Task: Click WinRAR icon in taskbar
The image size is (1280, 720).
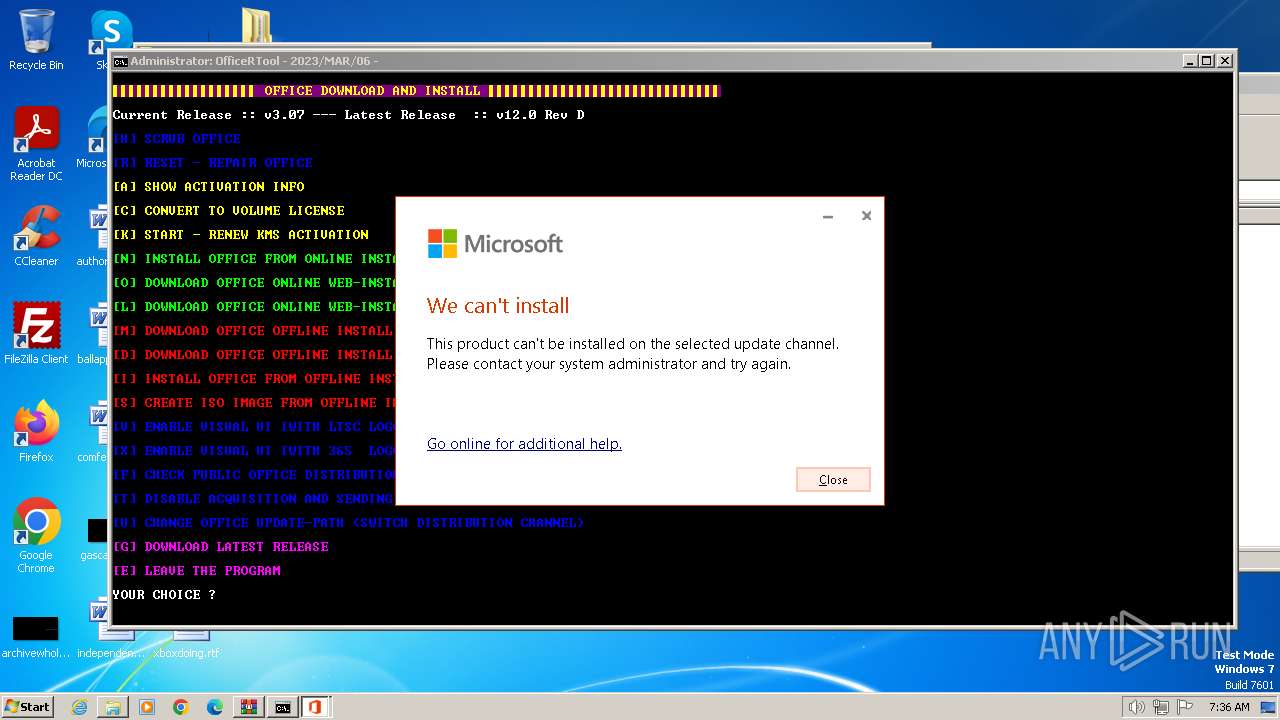Action: [x=249, y=707]
